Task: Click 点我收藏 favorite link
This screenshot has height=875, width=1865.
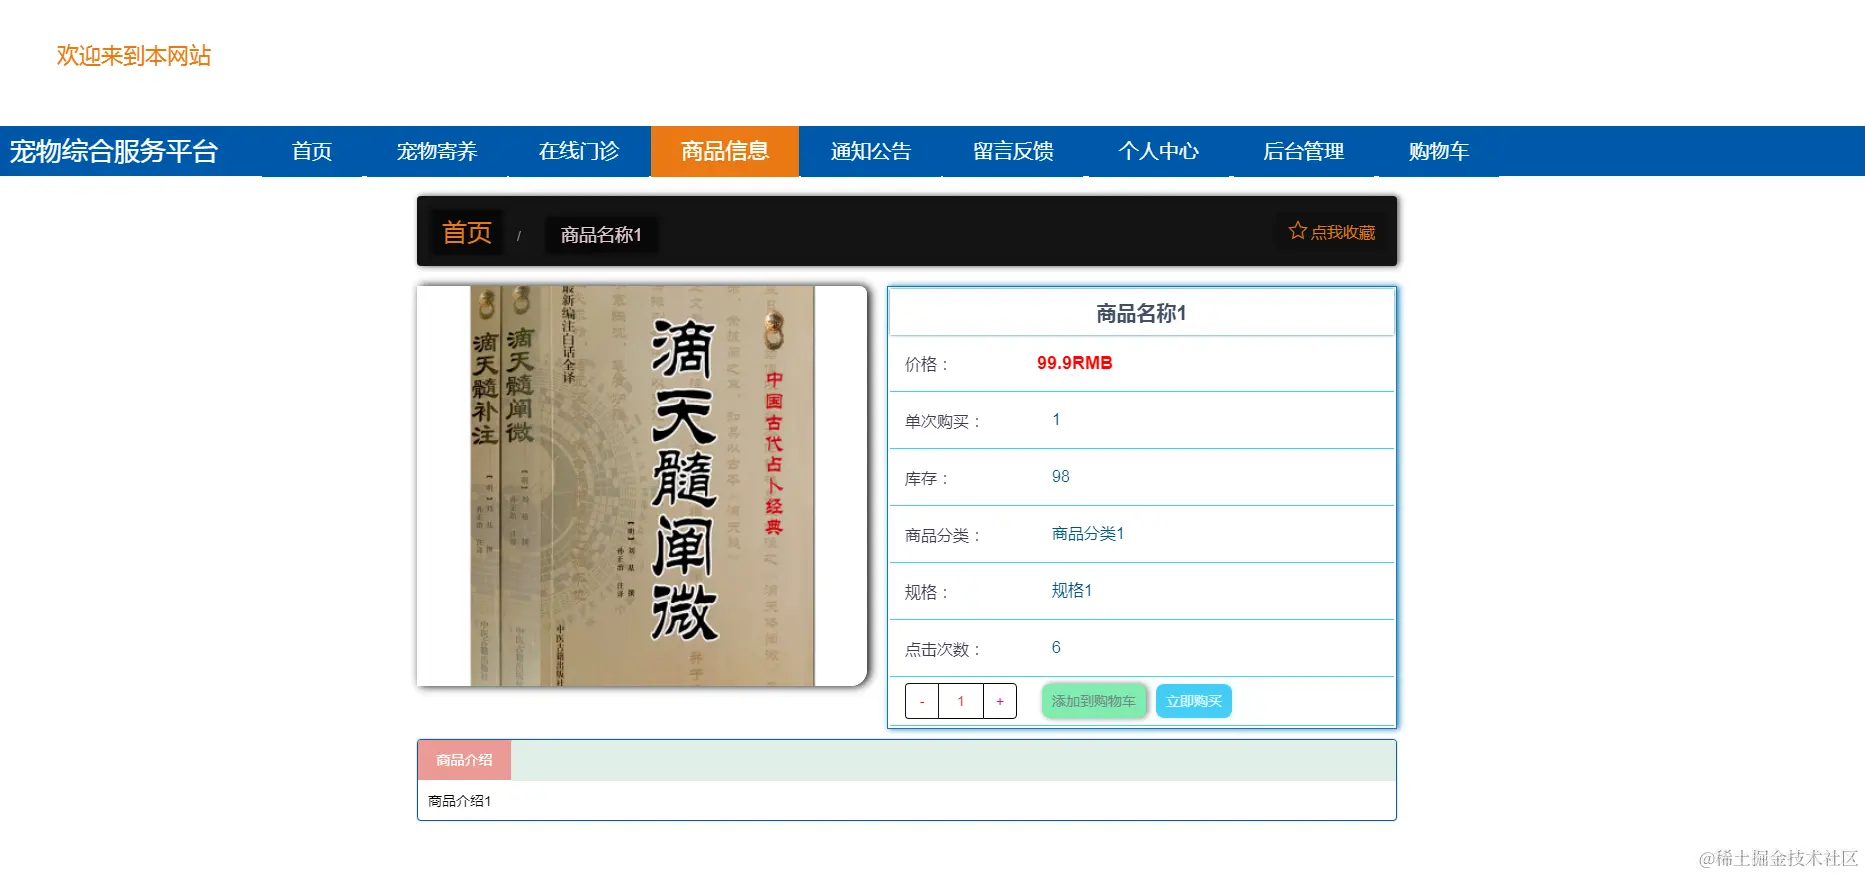Action: (1332, 232)
